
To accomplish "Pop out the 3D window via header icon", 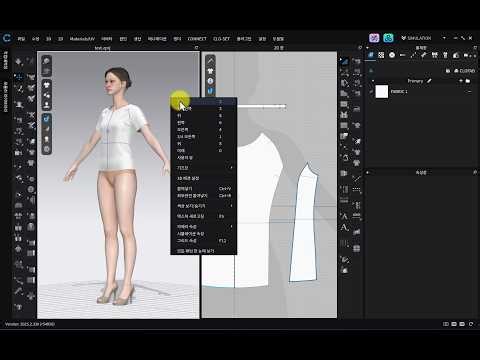I will click(196, 48).
